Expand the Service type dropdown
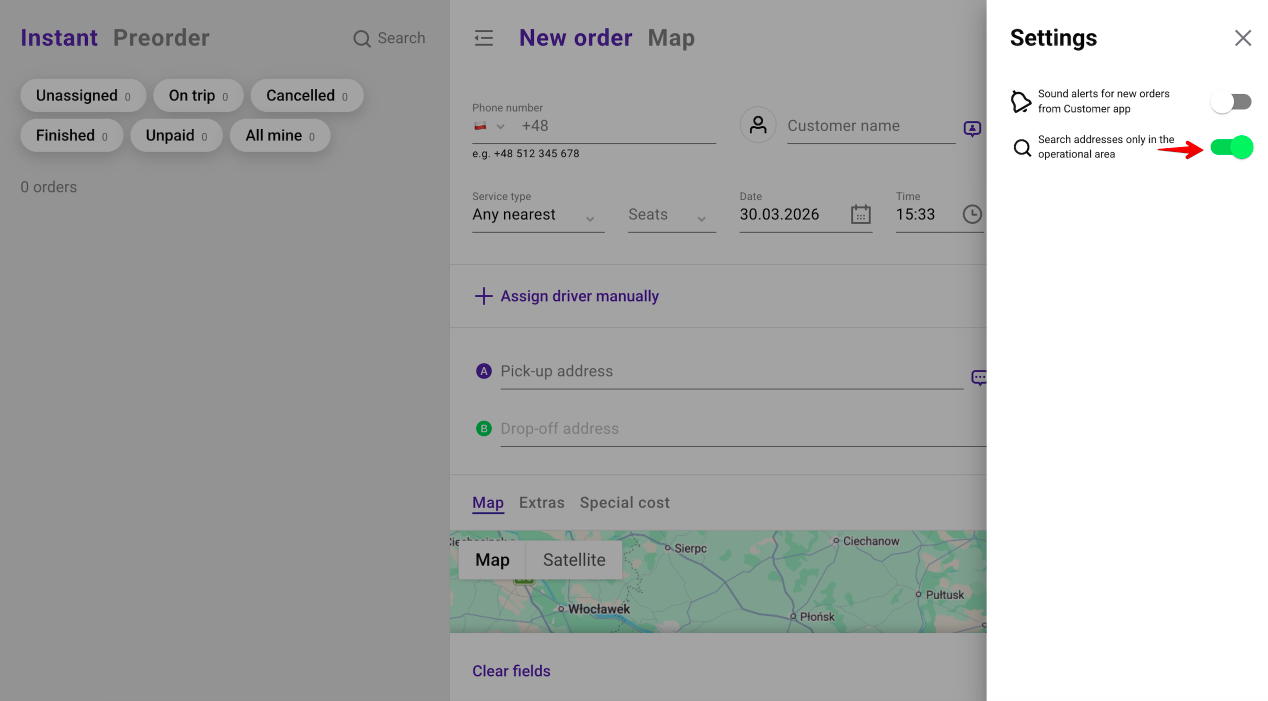 (x=538, y=215)
